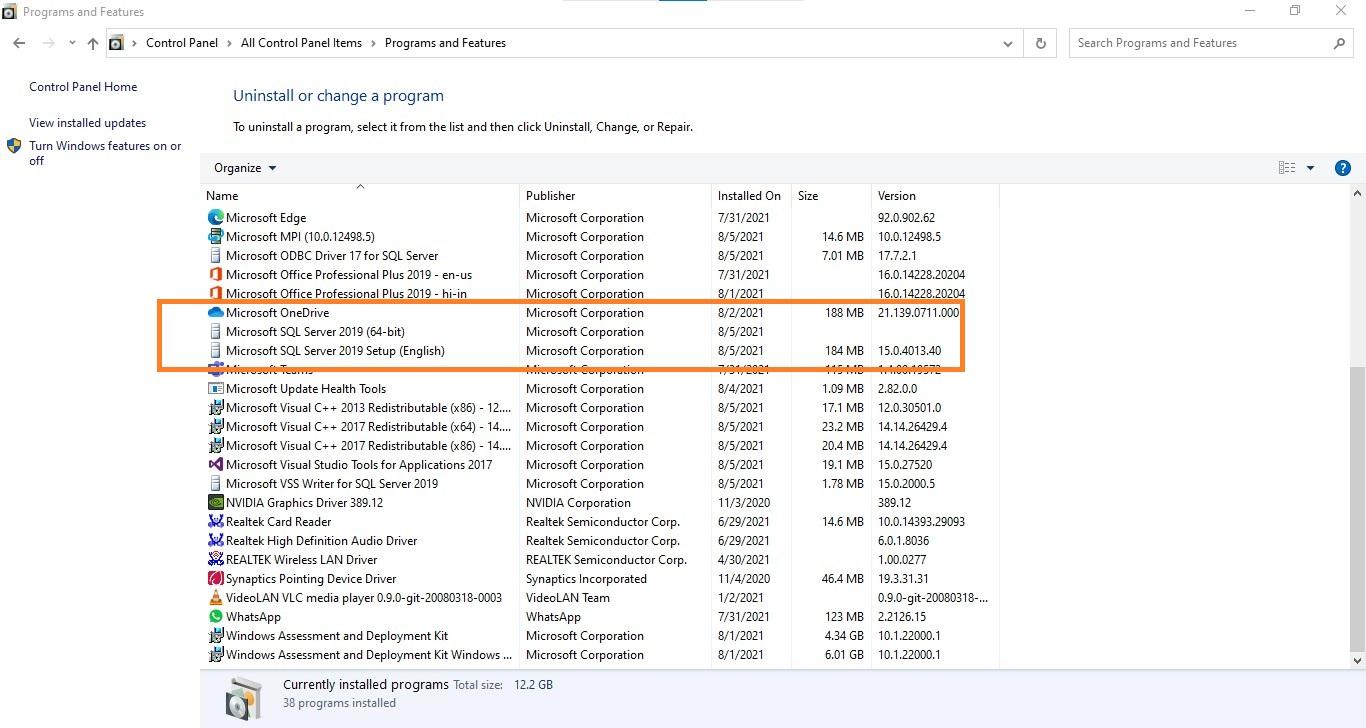Click the Synaptics Incorporated publisher cell
The width and height of the screenshot is (1366, 728).
pos(586,579)
